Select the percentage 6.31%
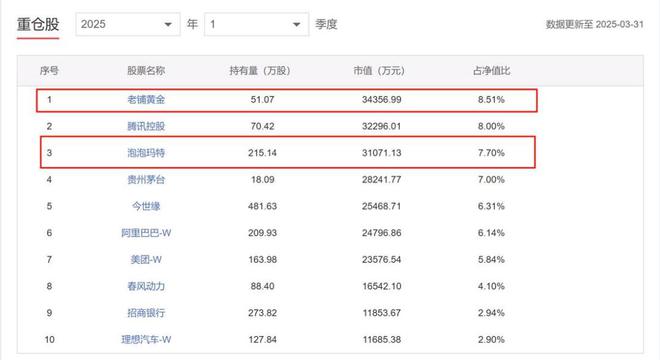This screenshot has width=660, height=360. 491,206
